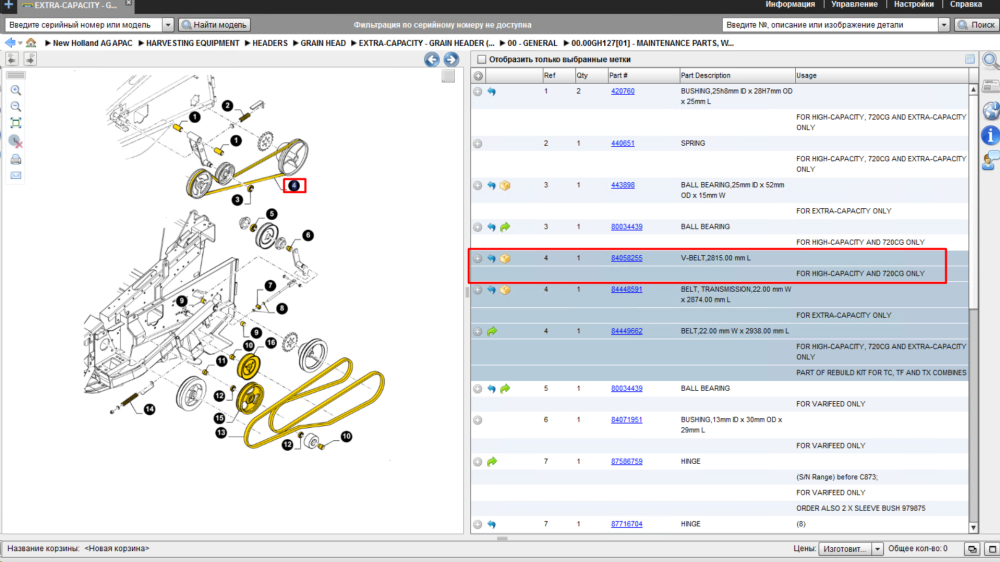Image resolution: width=1000 pixels, height=562 pixels.
Task: Click green arrow icon for part 87586759
Action: 492,462
